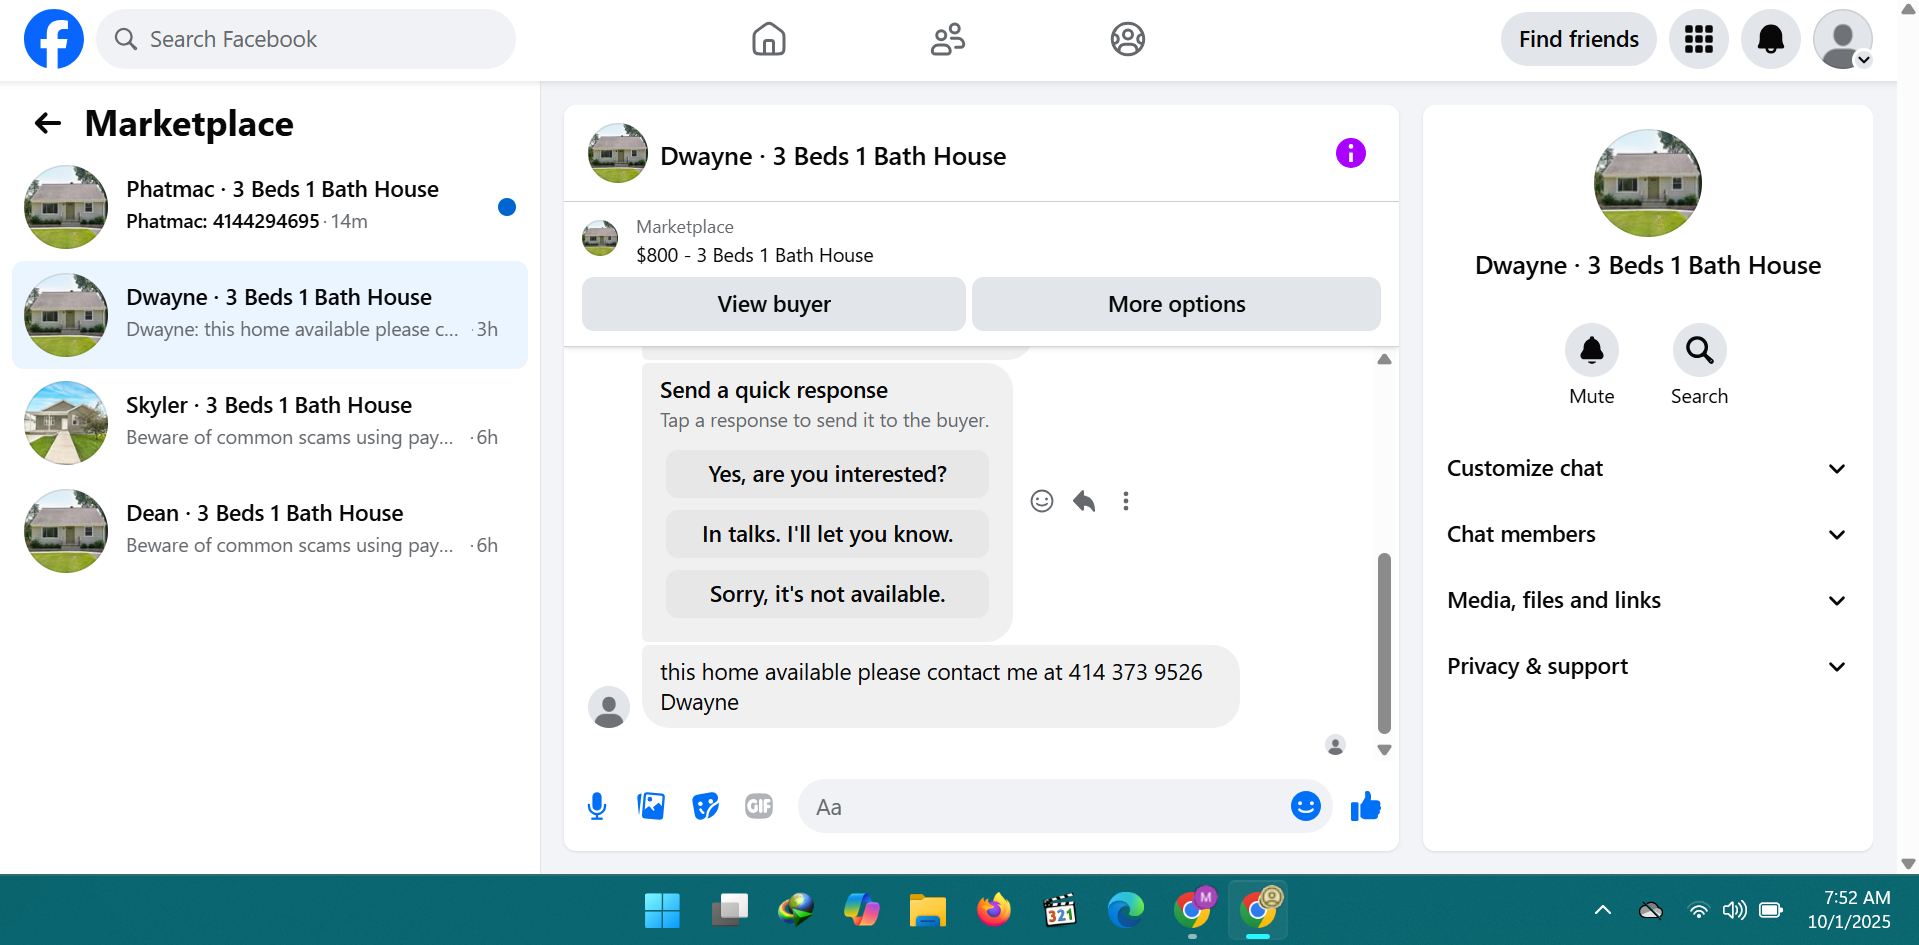The height and width of the screenshot is (945, 1919).
Task: Send 'In talks. I'll let you know.' response
Action: (x=827, y=534)
